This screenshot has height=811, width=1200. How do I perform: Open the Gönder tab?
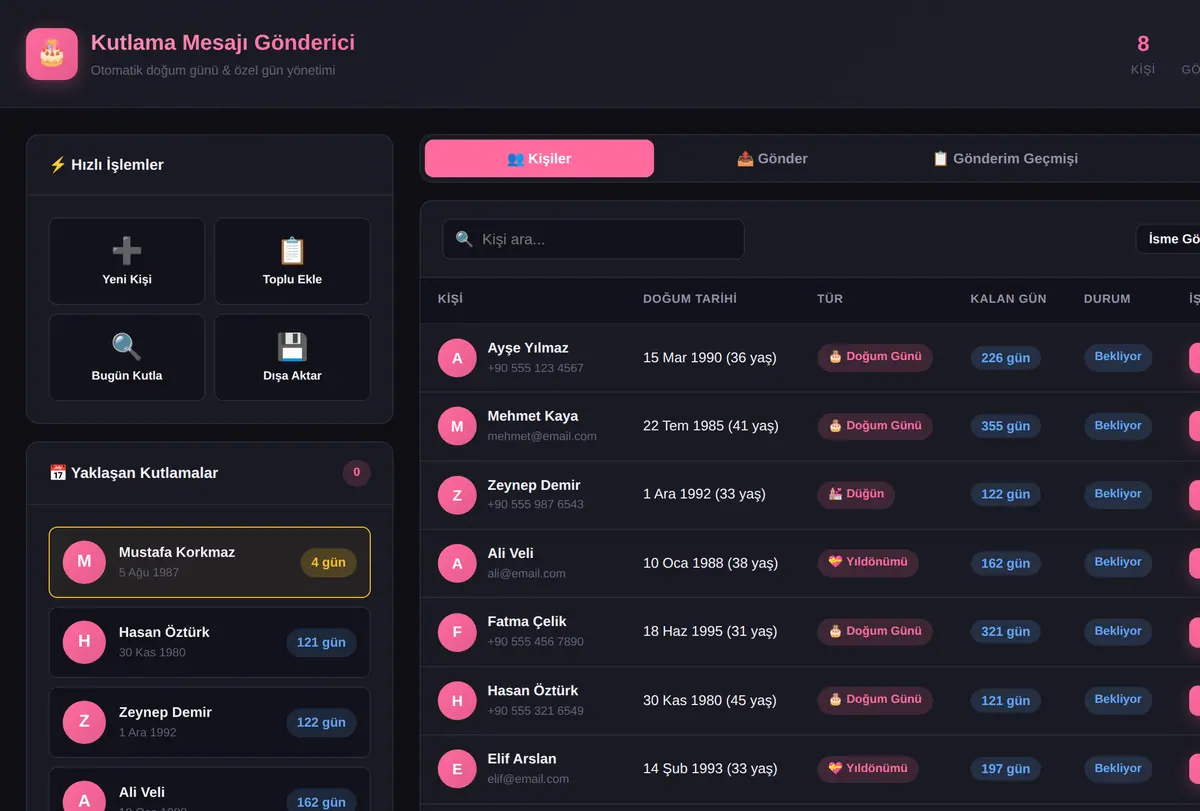pyautogui.click(x=772, y=158)
